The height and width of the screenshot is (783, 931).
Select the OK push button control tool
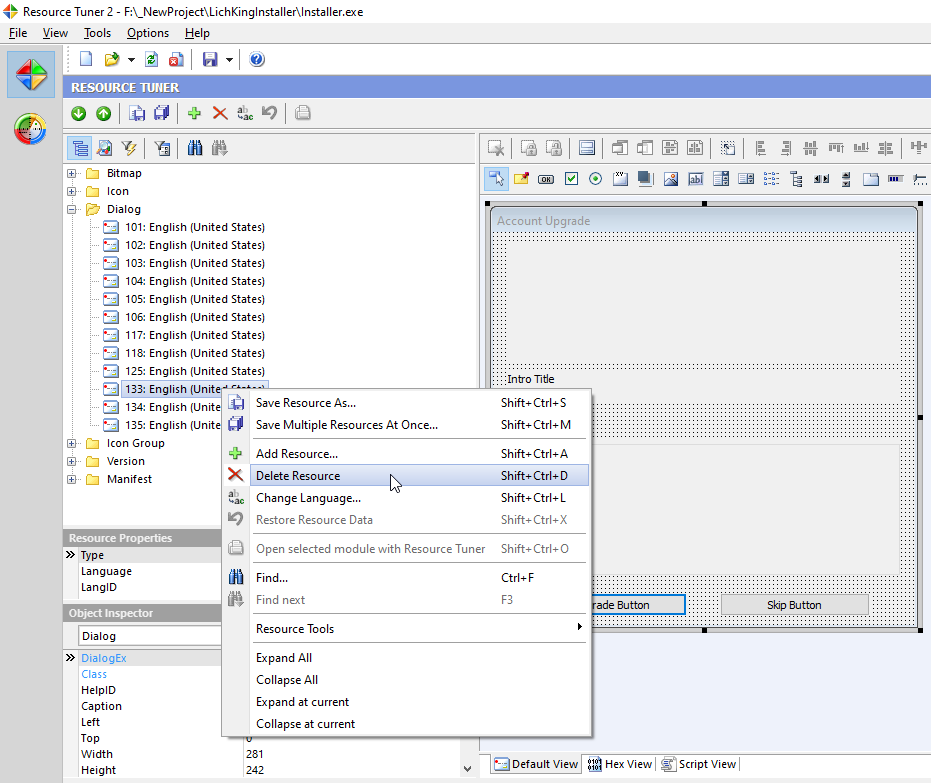click(546, 179)
